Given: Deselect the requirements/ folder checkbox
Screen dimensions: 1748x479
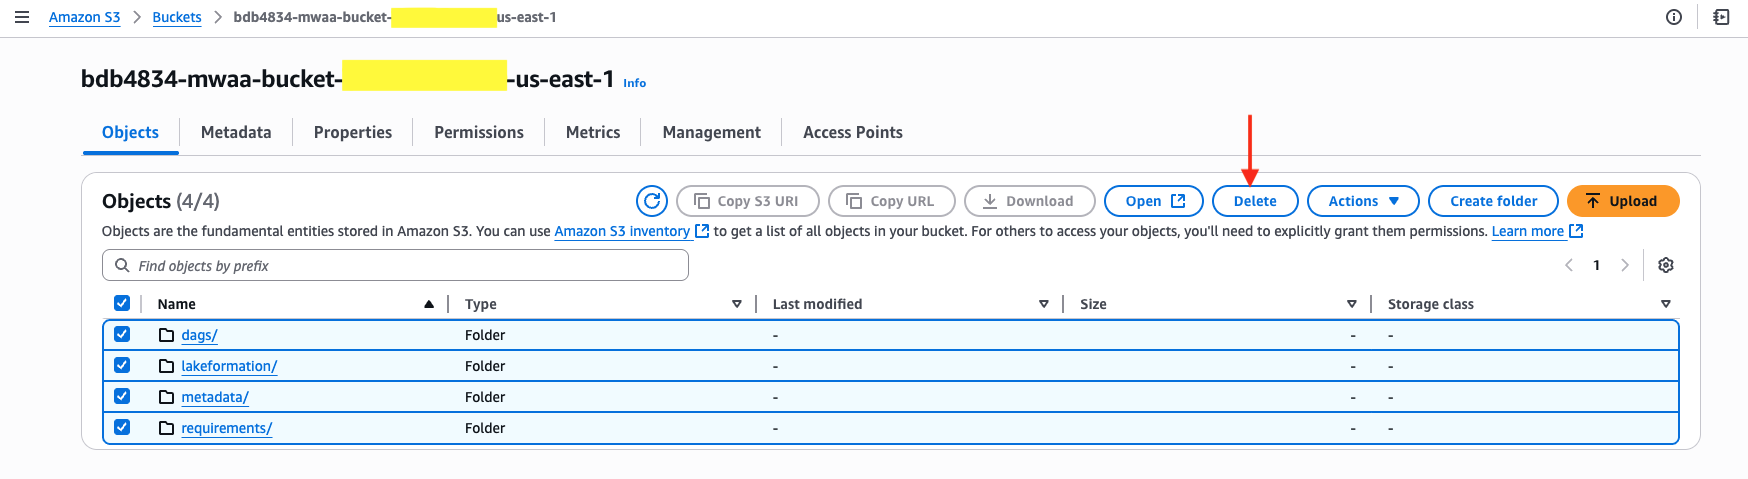Looking at the screenshot, I should (122, 427).
